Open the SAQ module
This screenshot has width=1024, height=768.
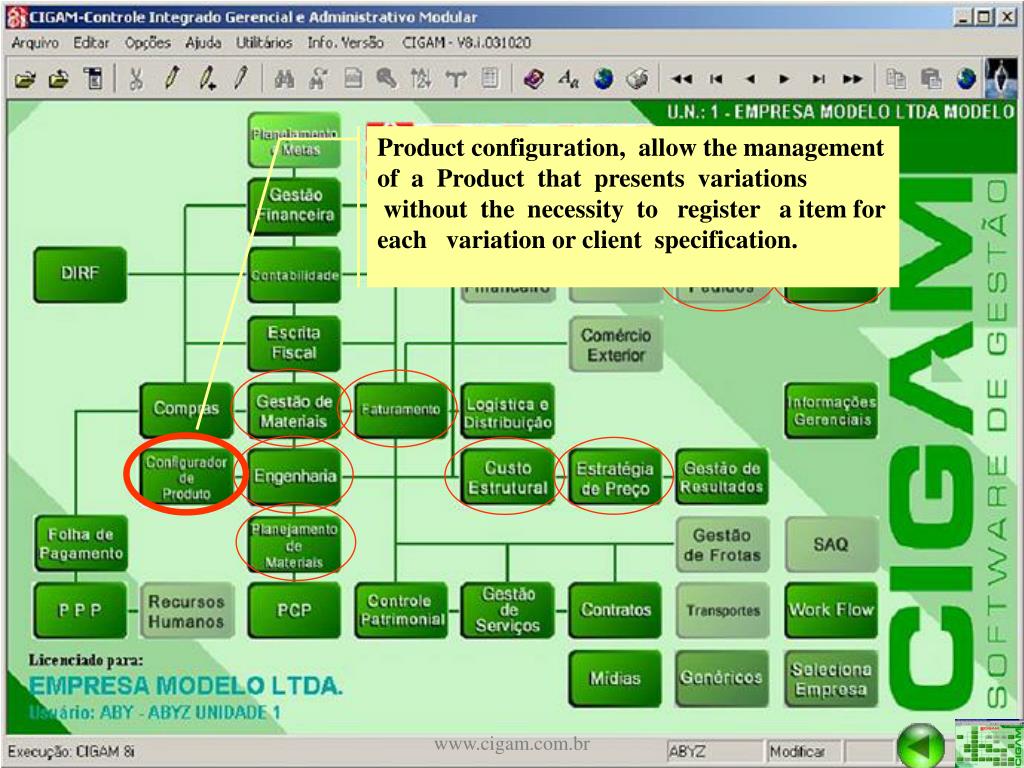click(x=831, y=544)
